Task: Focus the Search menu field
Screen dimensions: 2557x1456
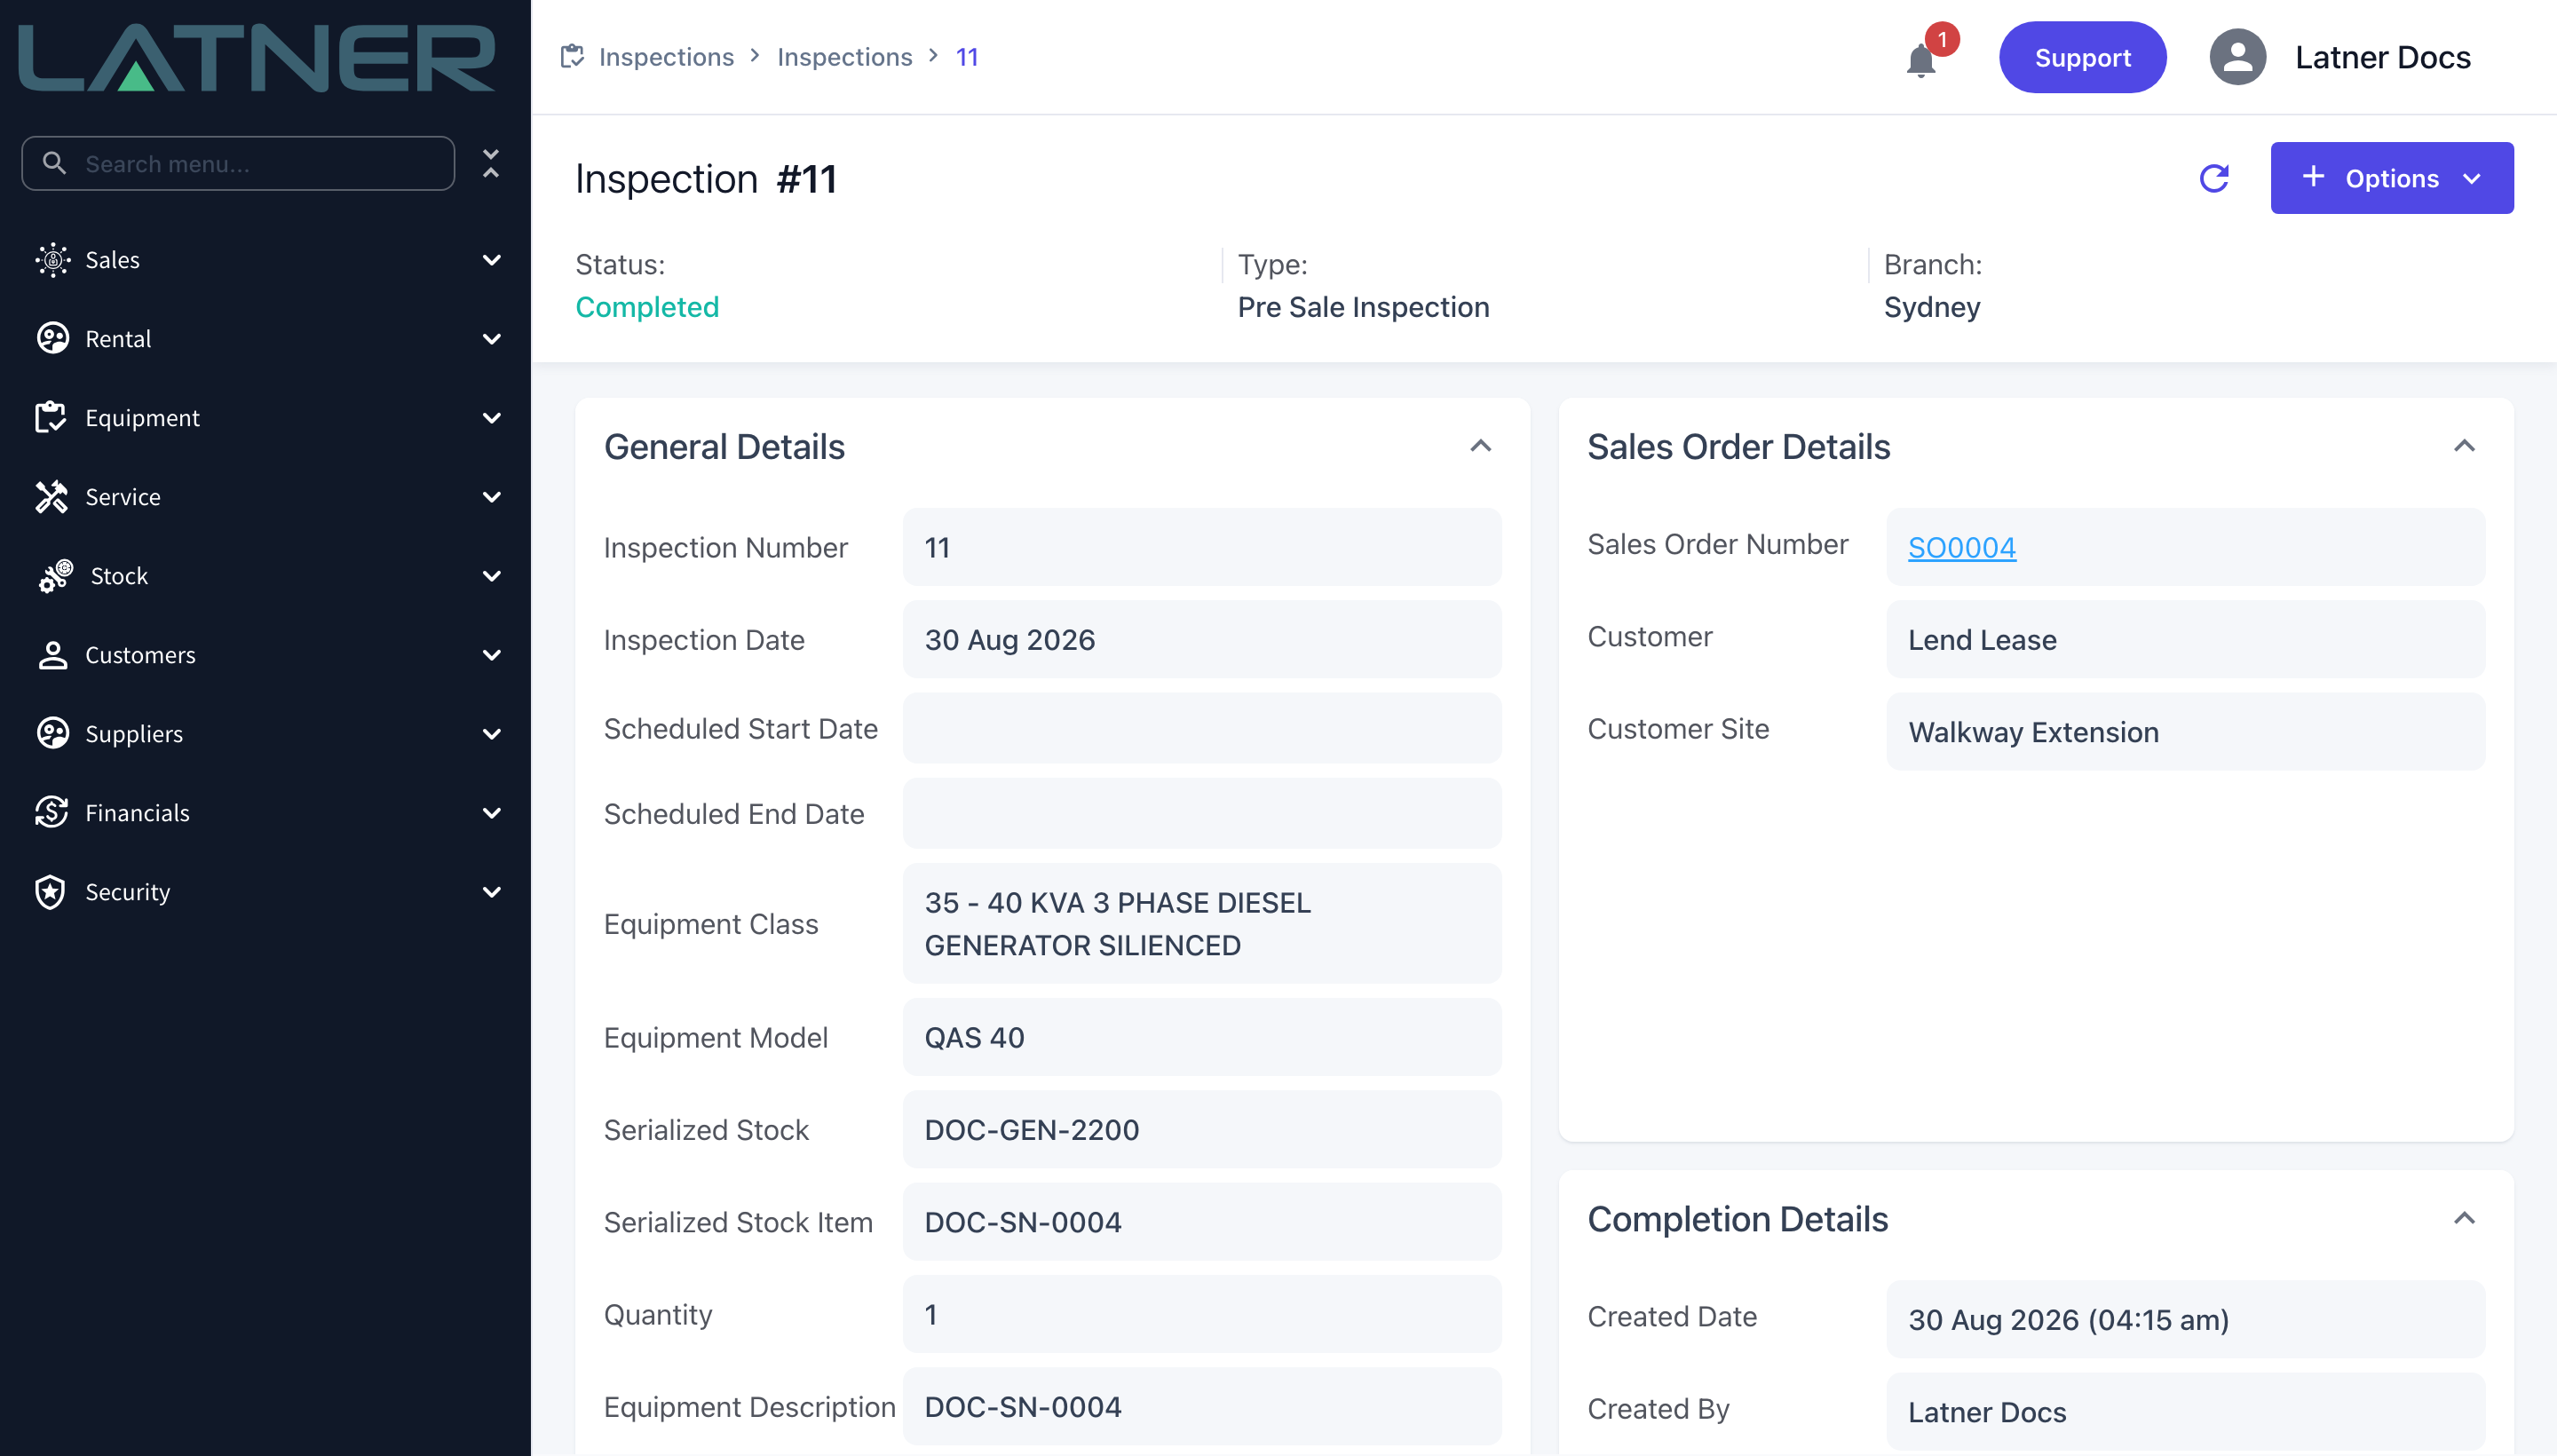Action: coord(238,163)
